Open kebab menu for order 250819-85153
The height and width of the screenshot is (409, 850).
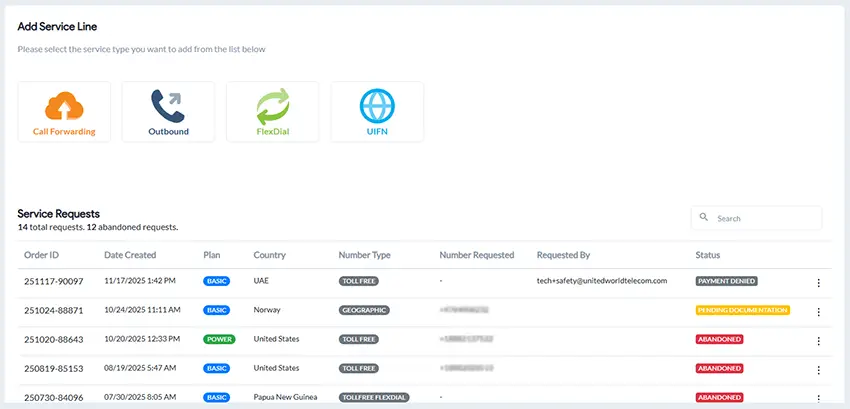(x=818, y=369)
